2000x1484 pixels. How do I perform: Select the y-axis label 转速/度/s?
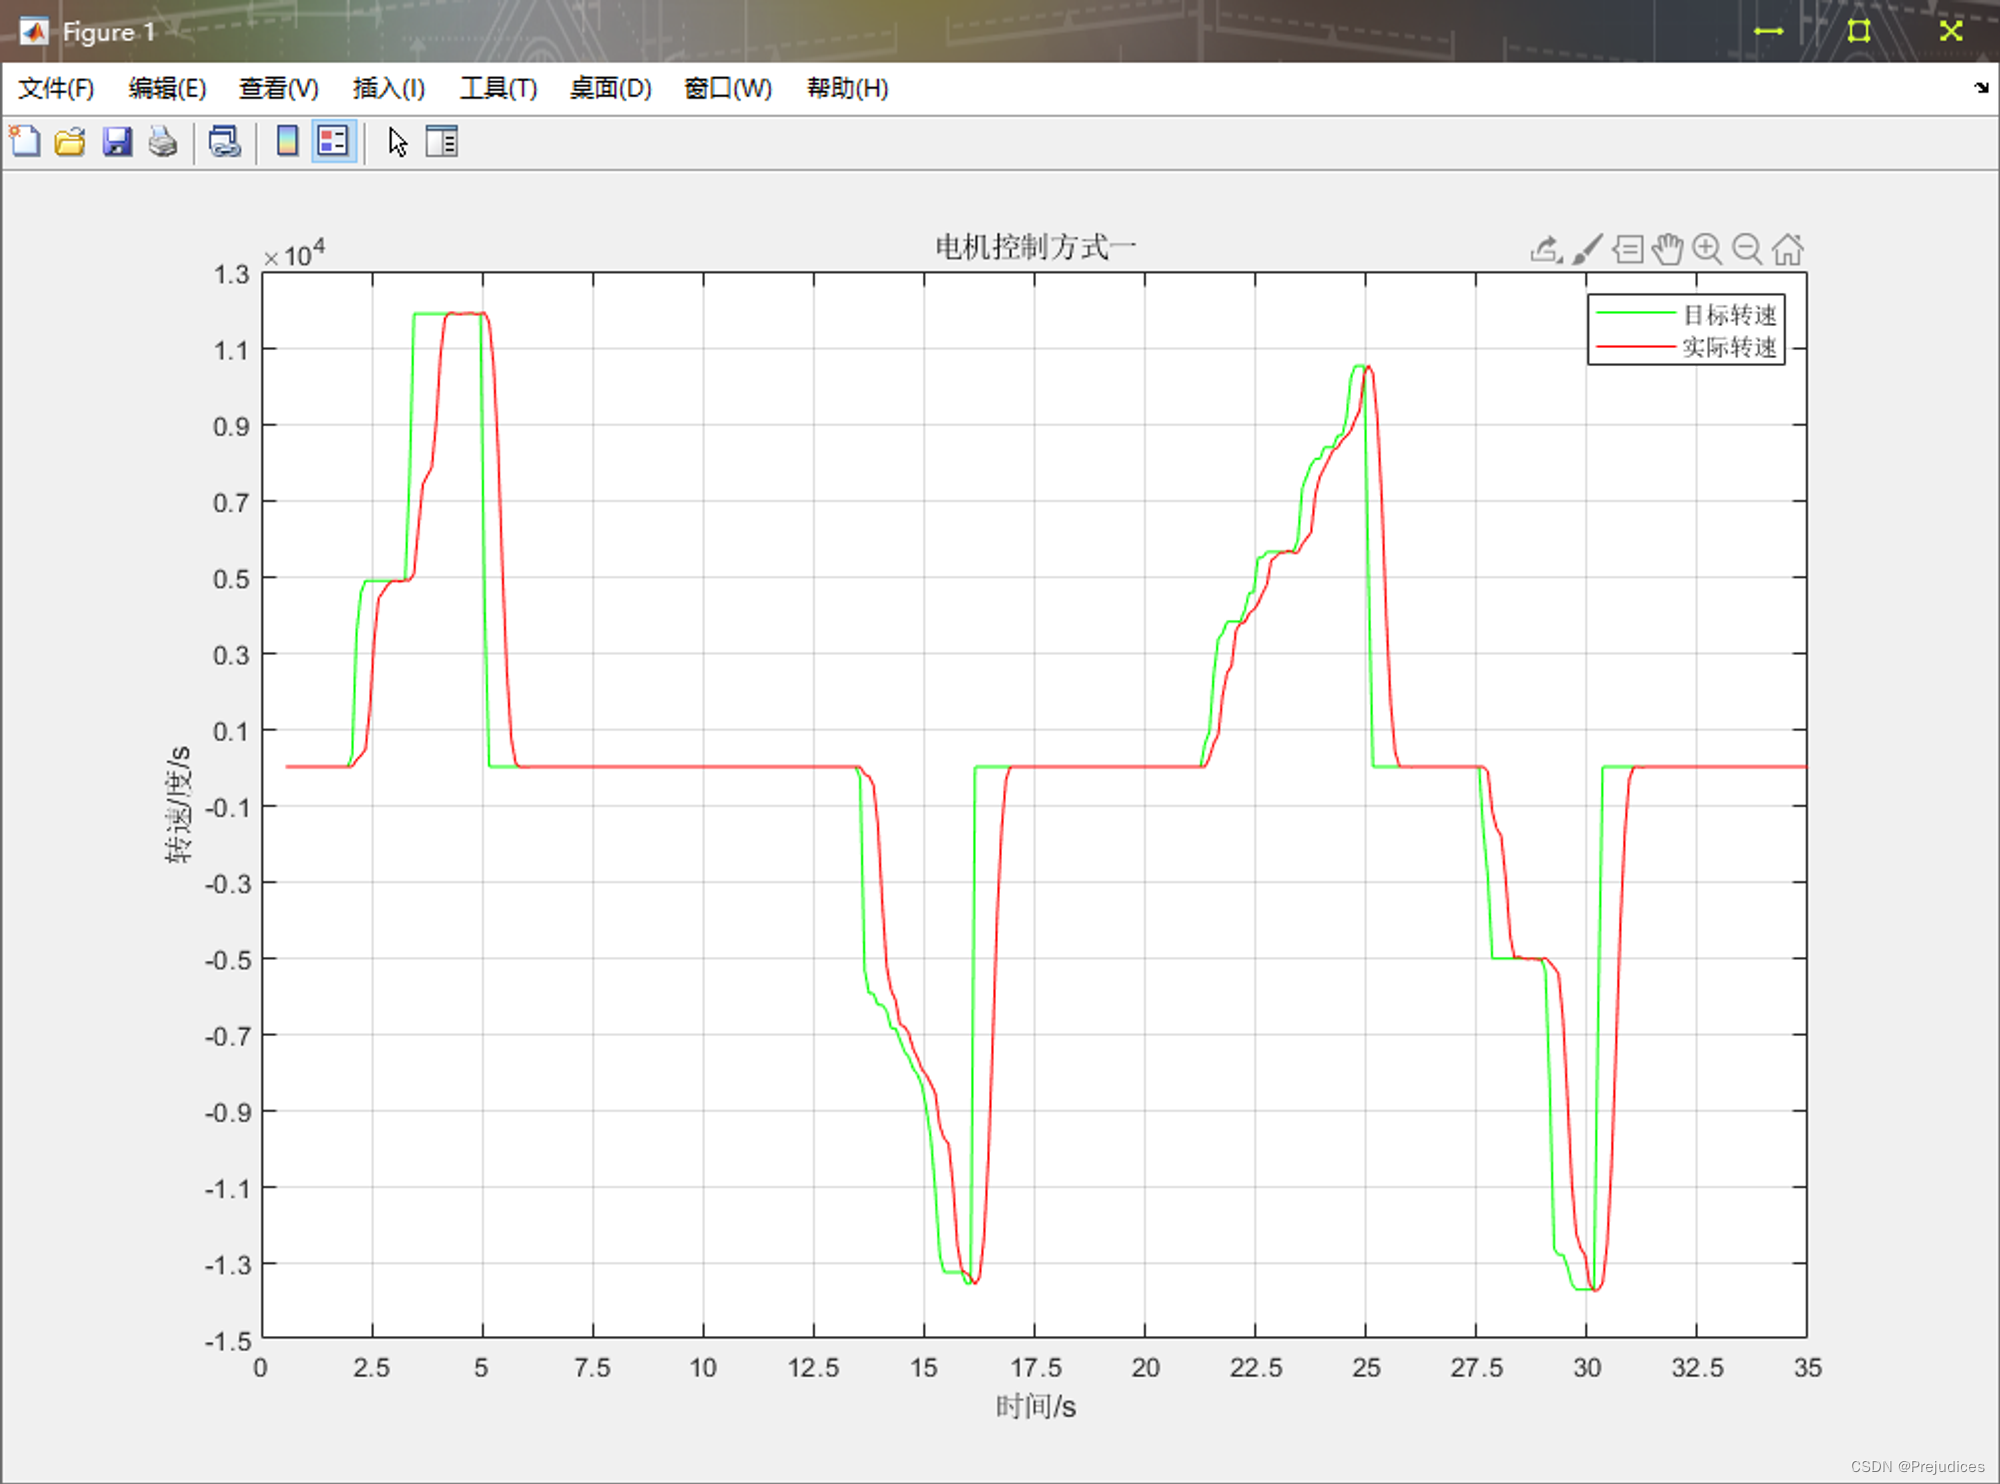(x=179, y=804)
